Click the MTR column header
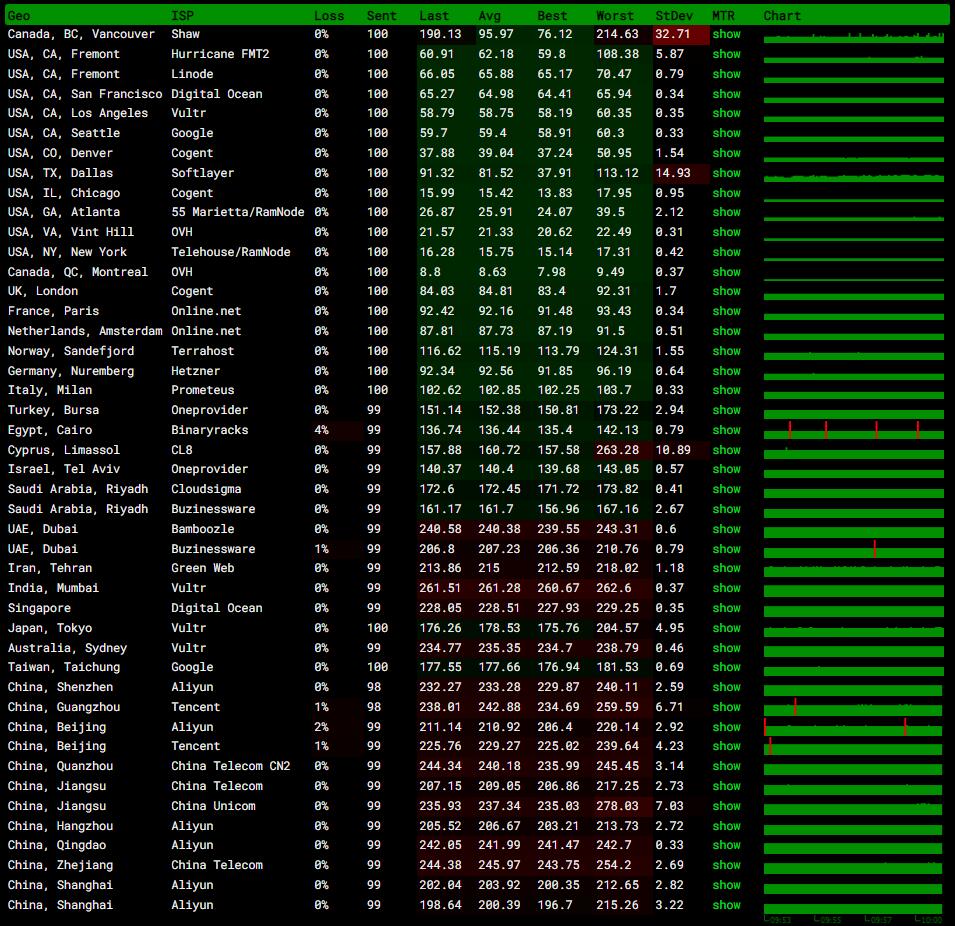 pyautogui.click(x=724, y=16)
